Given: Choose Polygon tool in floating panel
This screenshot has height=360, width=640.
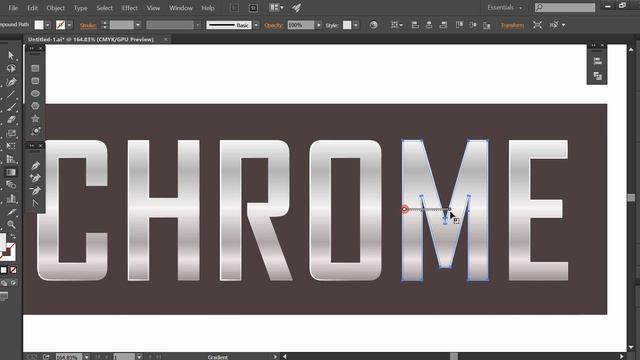Looking at the screenshot, I should (x=35, y=106).
